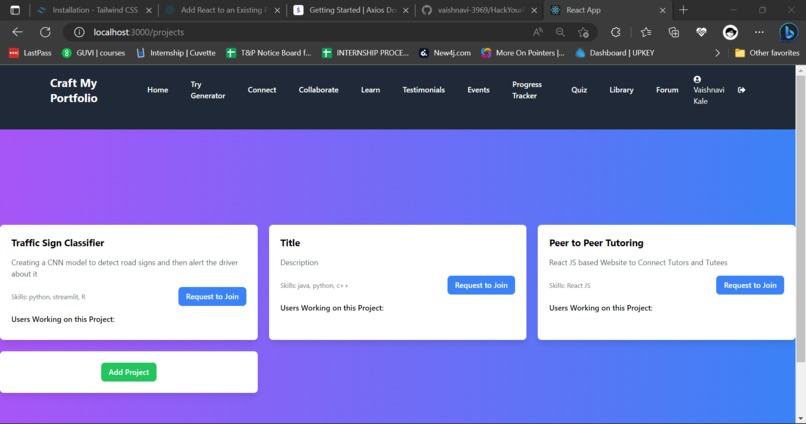Open the GUVI courses bookmark
This screenshot has width=806, height=424.
point(93,53)
